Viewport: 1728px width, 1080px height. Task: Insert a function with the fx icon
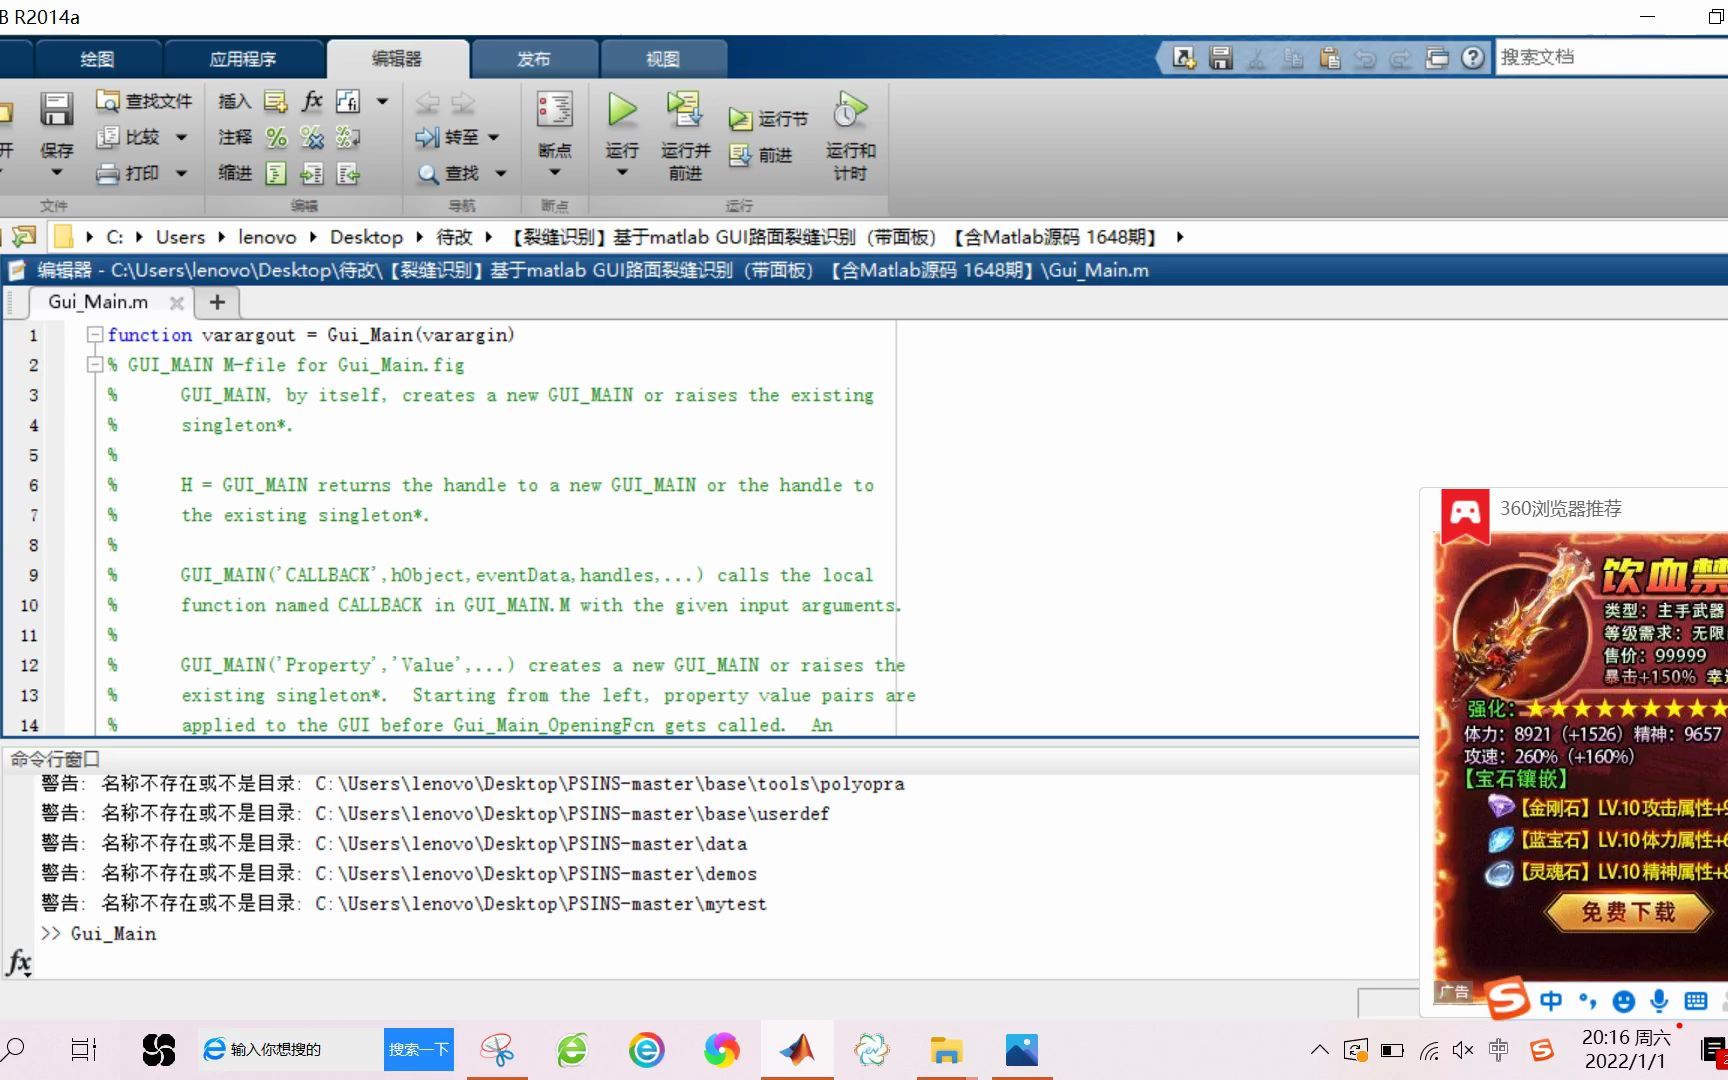coord(312,101)
